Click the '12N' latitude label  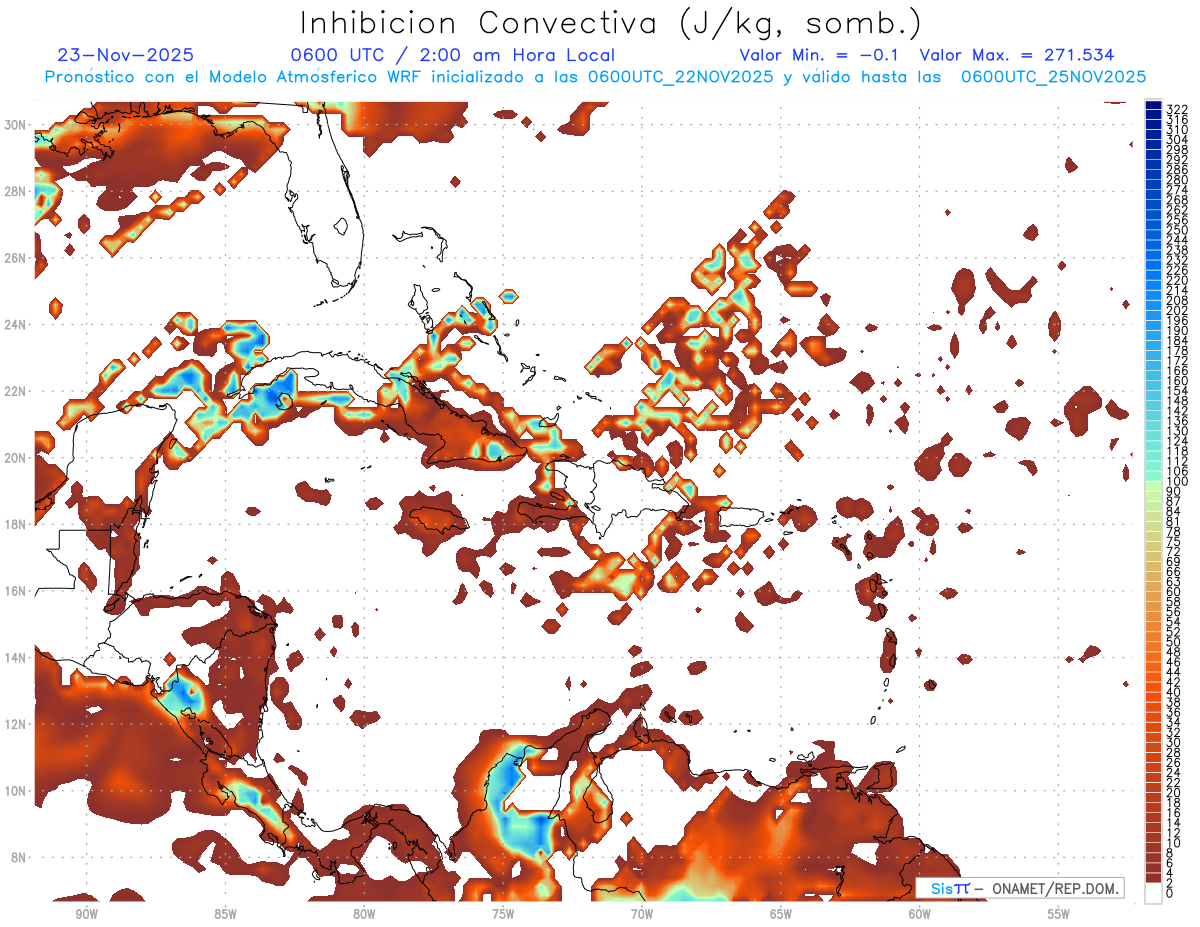[17, 724]
